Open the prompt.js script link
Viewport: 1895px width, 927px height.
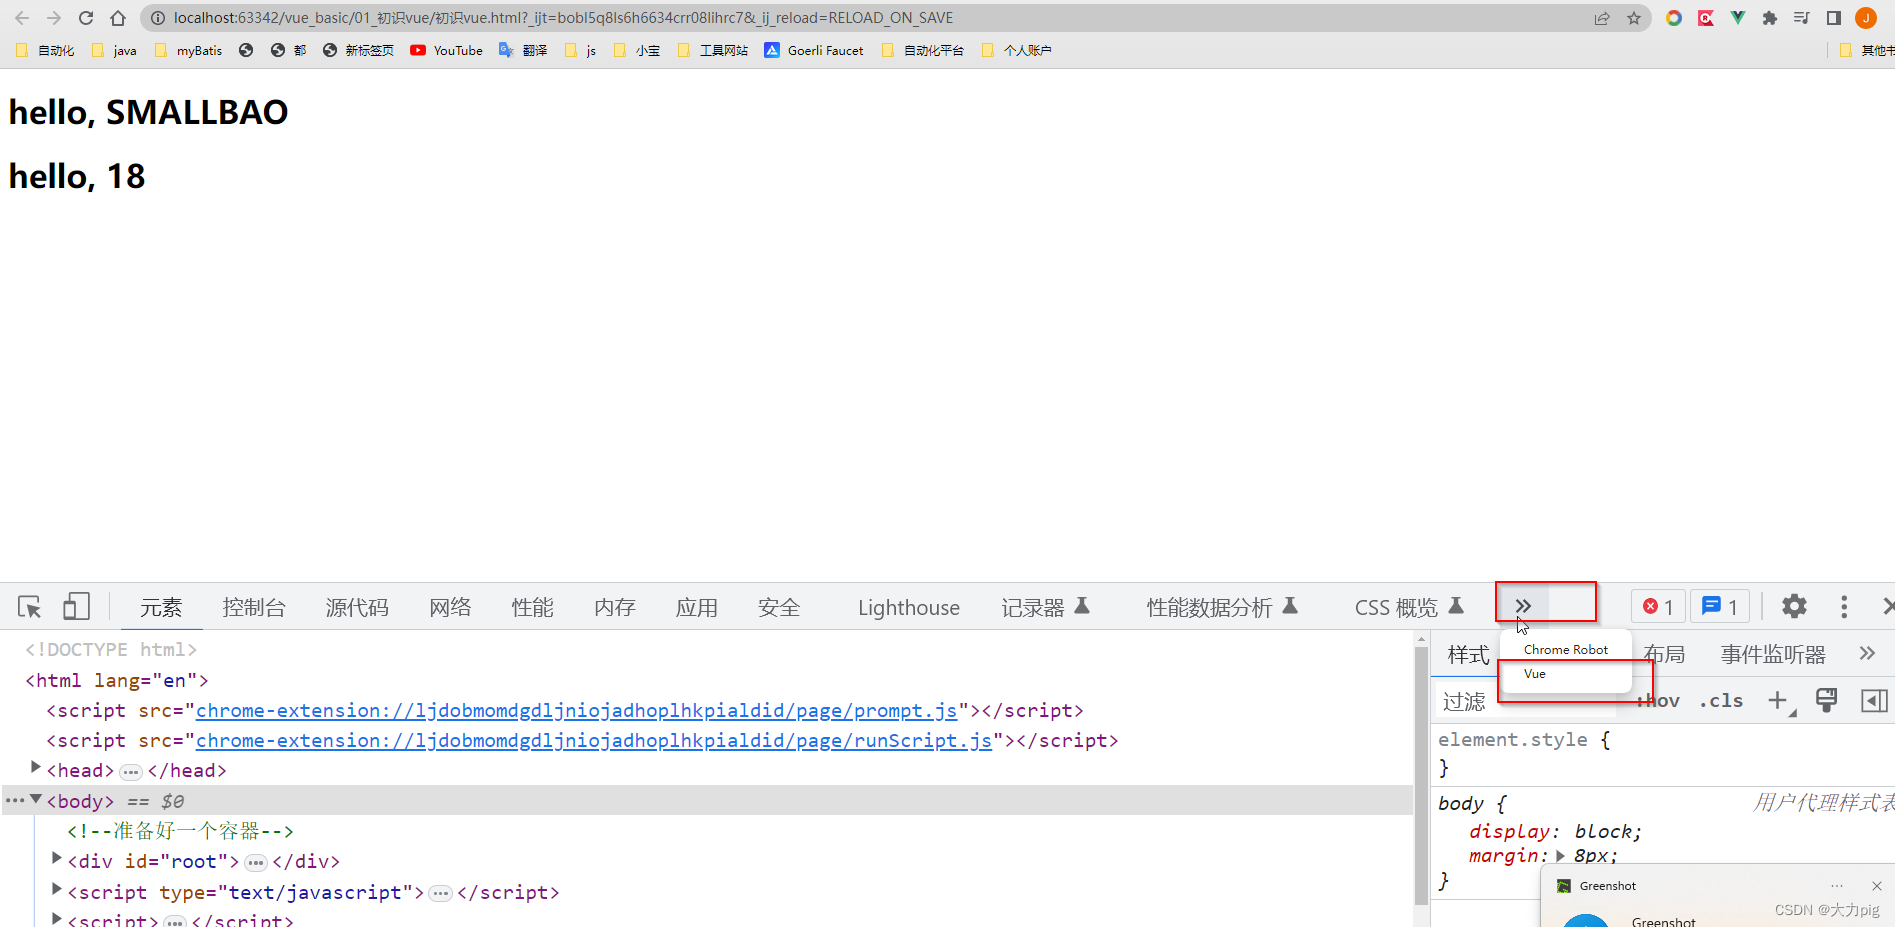click(x=576, y=710)
